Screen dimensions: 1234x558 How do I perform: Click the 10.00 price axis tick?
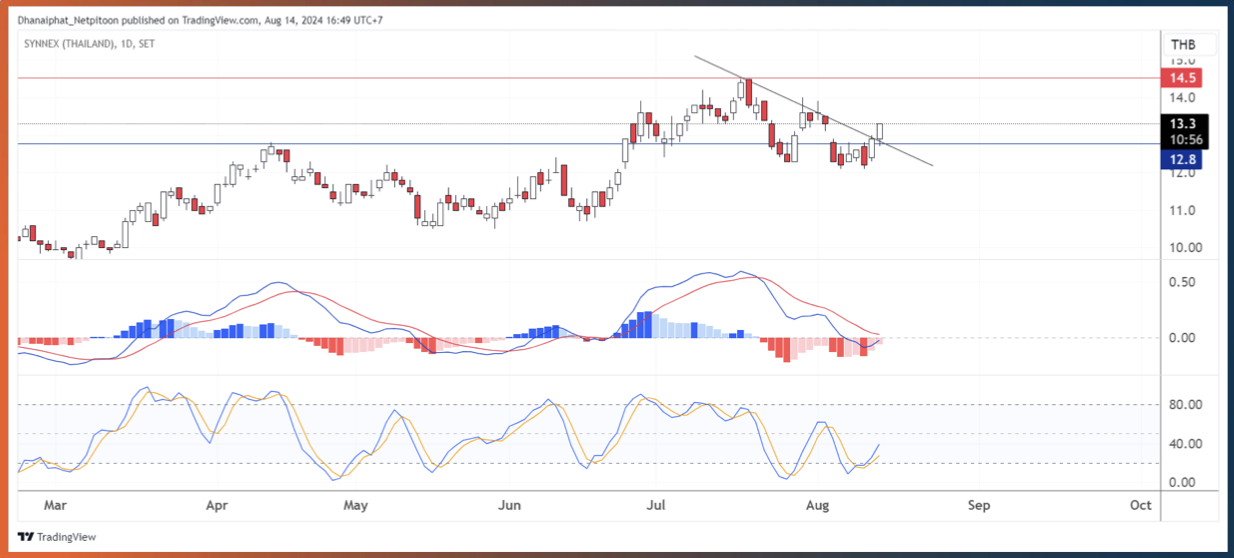pos(1185,248)
